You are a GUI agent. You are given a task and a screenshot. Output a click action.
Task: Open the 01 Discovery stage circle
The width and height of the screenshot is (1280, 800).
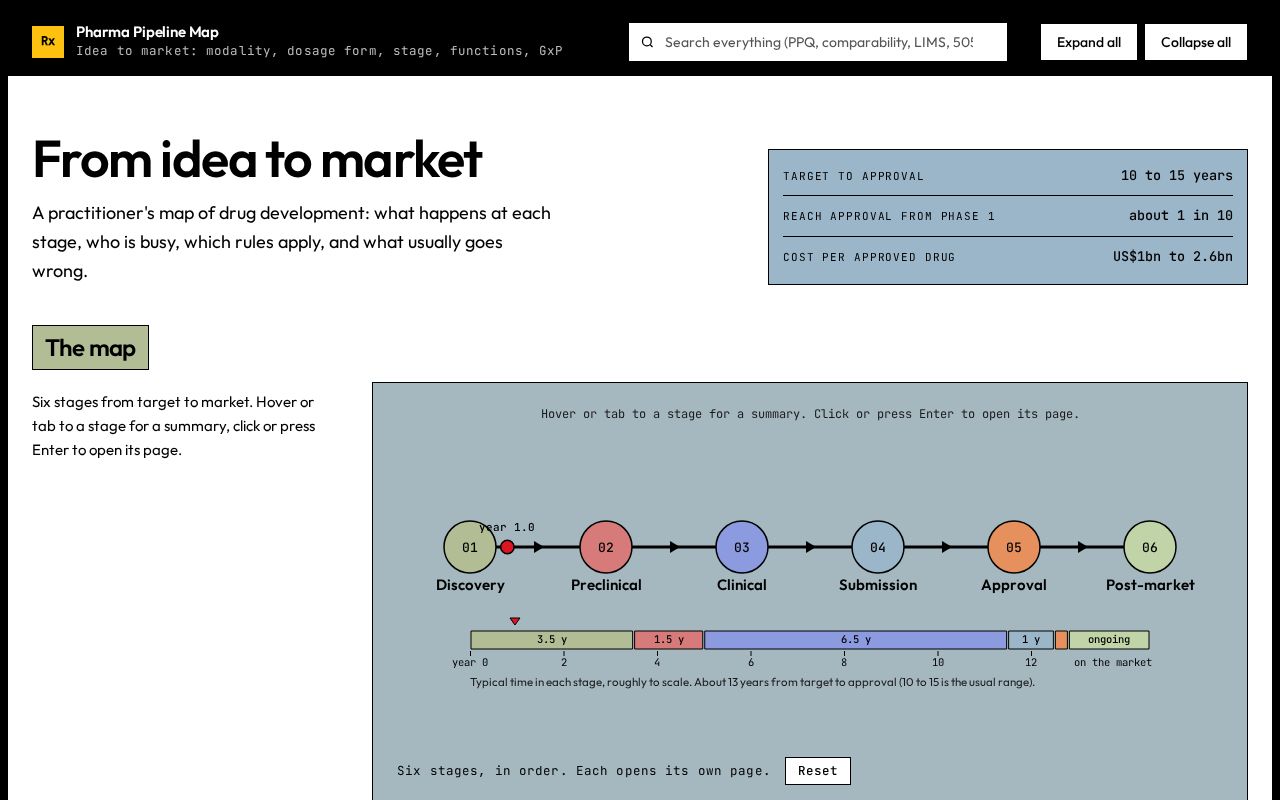[x=470, y=547]
